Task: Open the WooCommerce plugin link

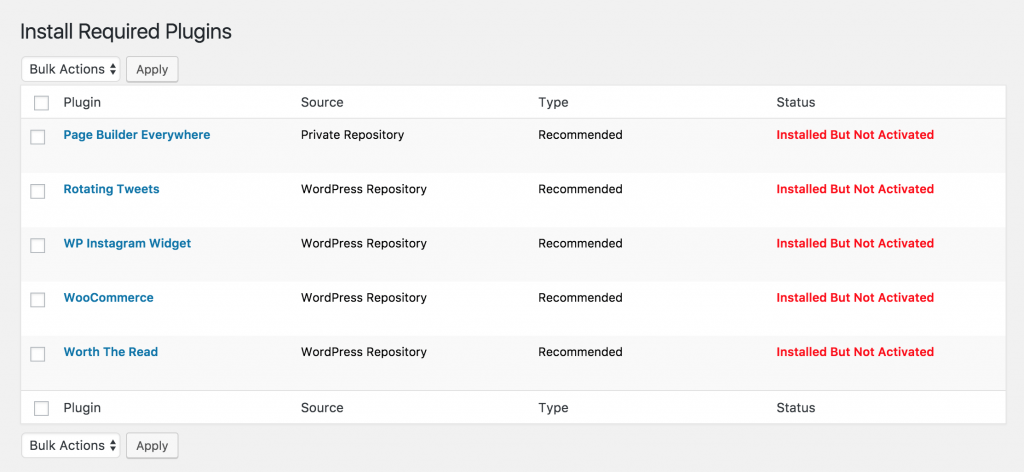Action: pyautogui.click(x=108, y=298)
